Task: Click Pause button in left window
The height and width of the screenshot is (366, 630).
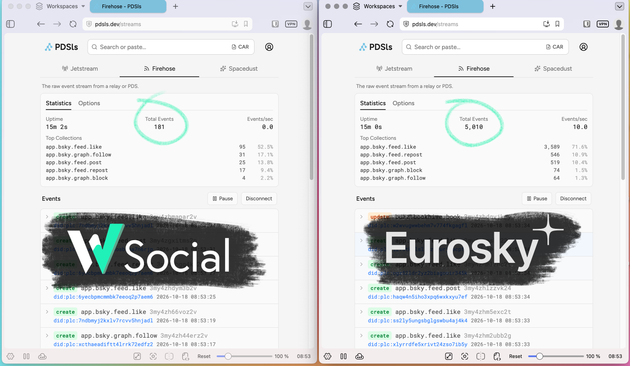Action: 223,198
